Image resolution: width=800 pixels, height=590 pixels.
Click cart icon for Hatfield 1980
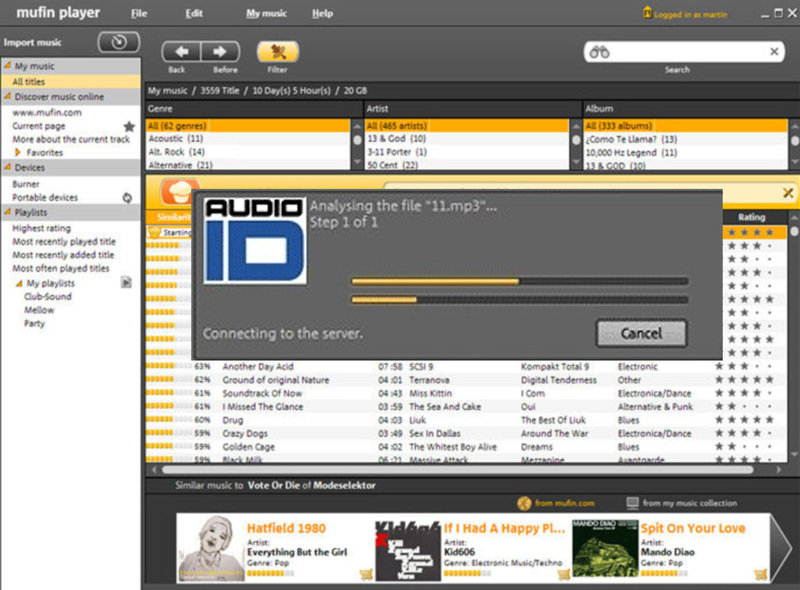366,575
